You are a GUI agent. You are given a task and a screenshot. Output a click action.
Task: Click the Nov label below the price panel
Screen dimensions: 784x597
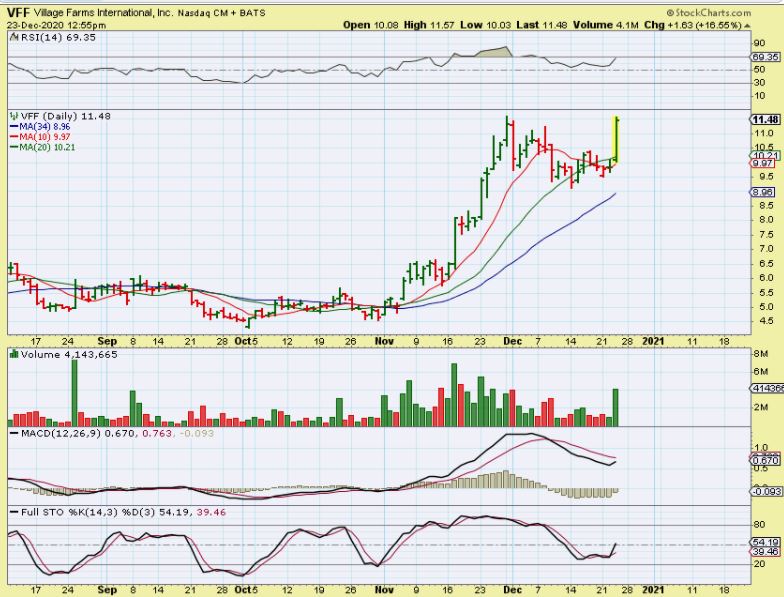pyautogui.click(x=384, y=342)
